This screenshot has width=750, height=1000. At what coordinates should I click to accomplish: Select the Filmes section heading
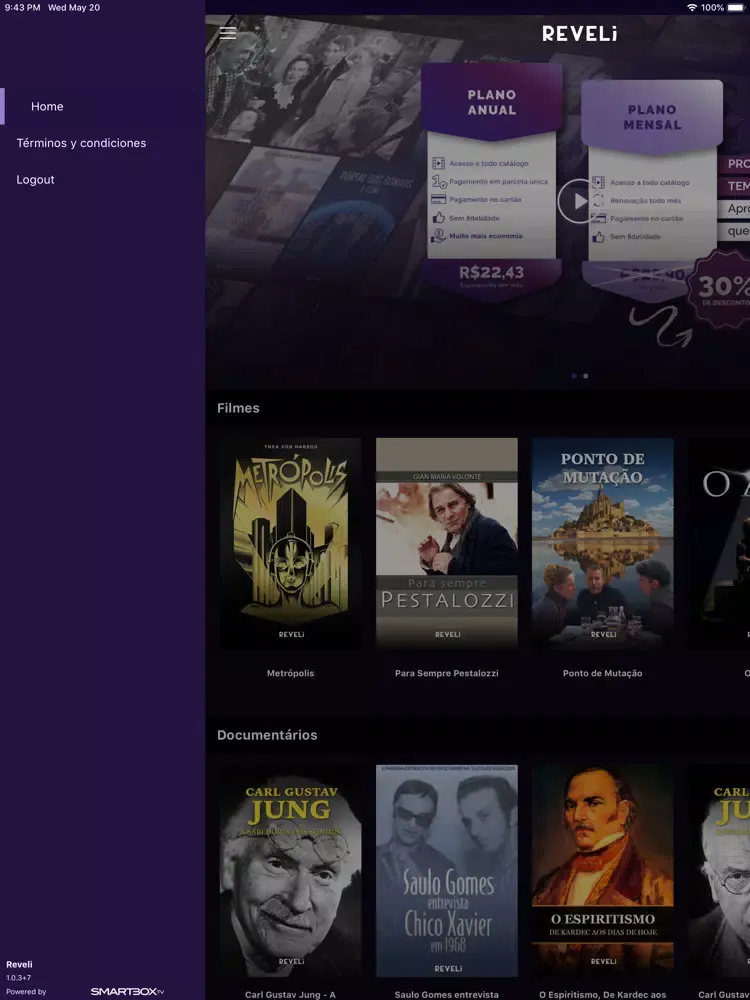(238, 408)
